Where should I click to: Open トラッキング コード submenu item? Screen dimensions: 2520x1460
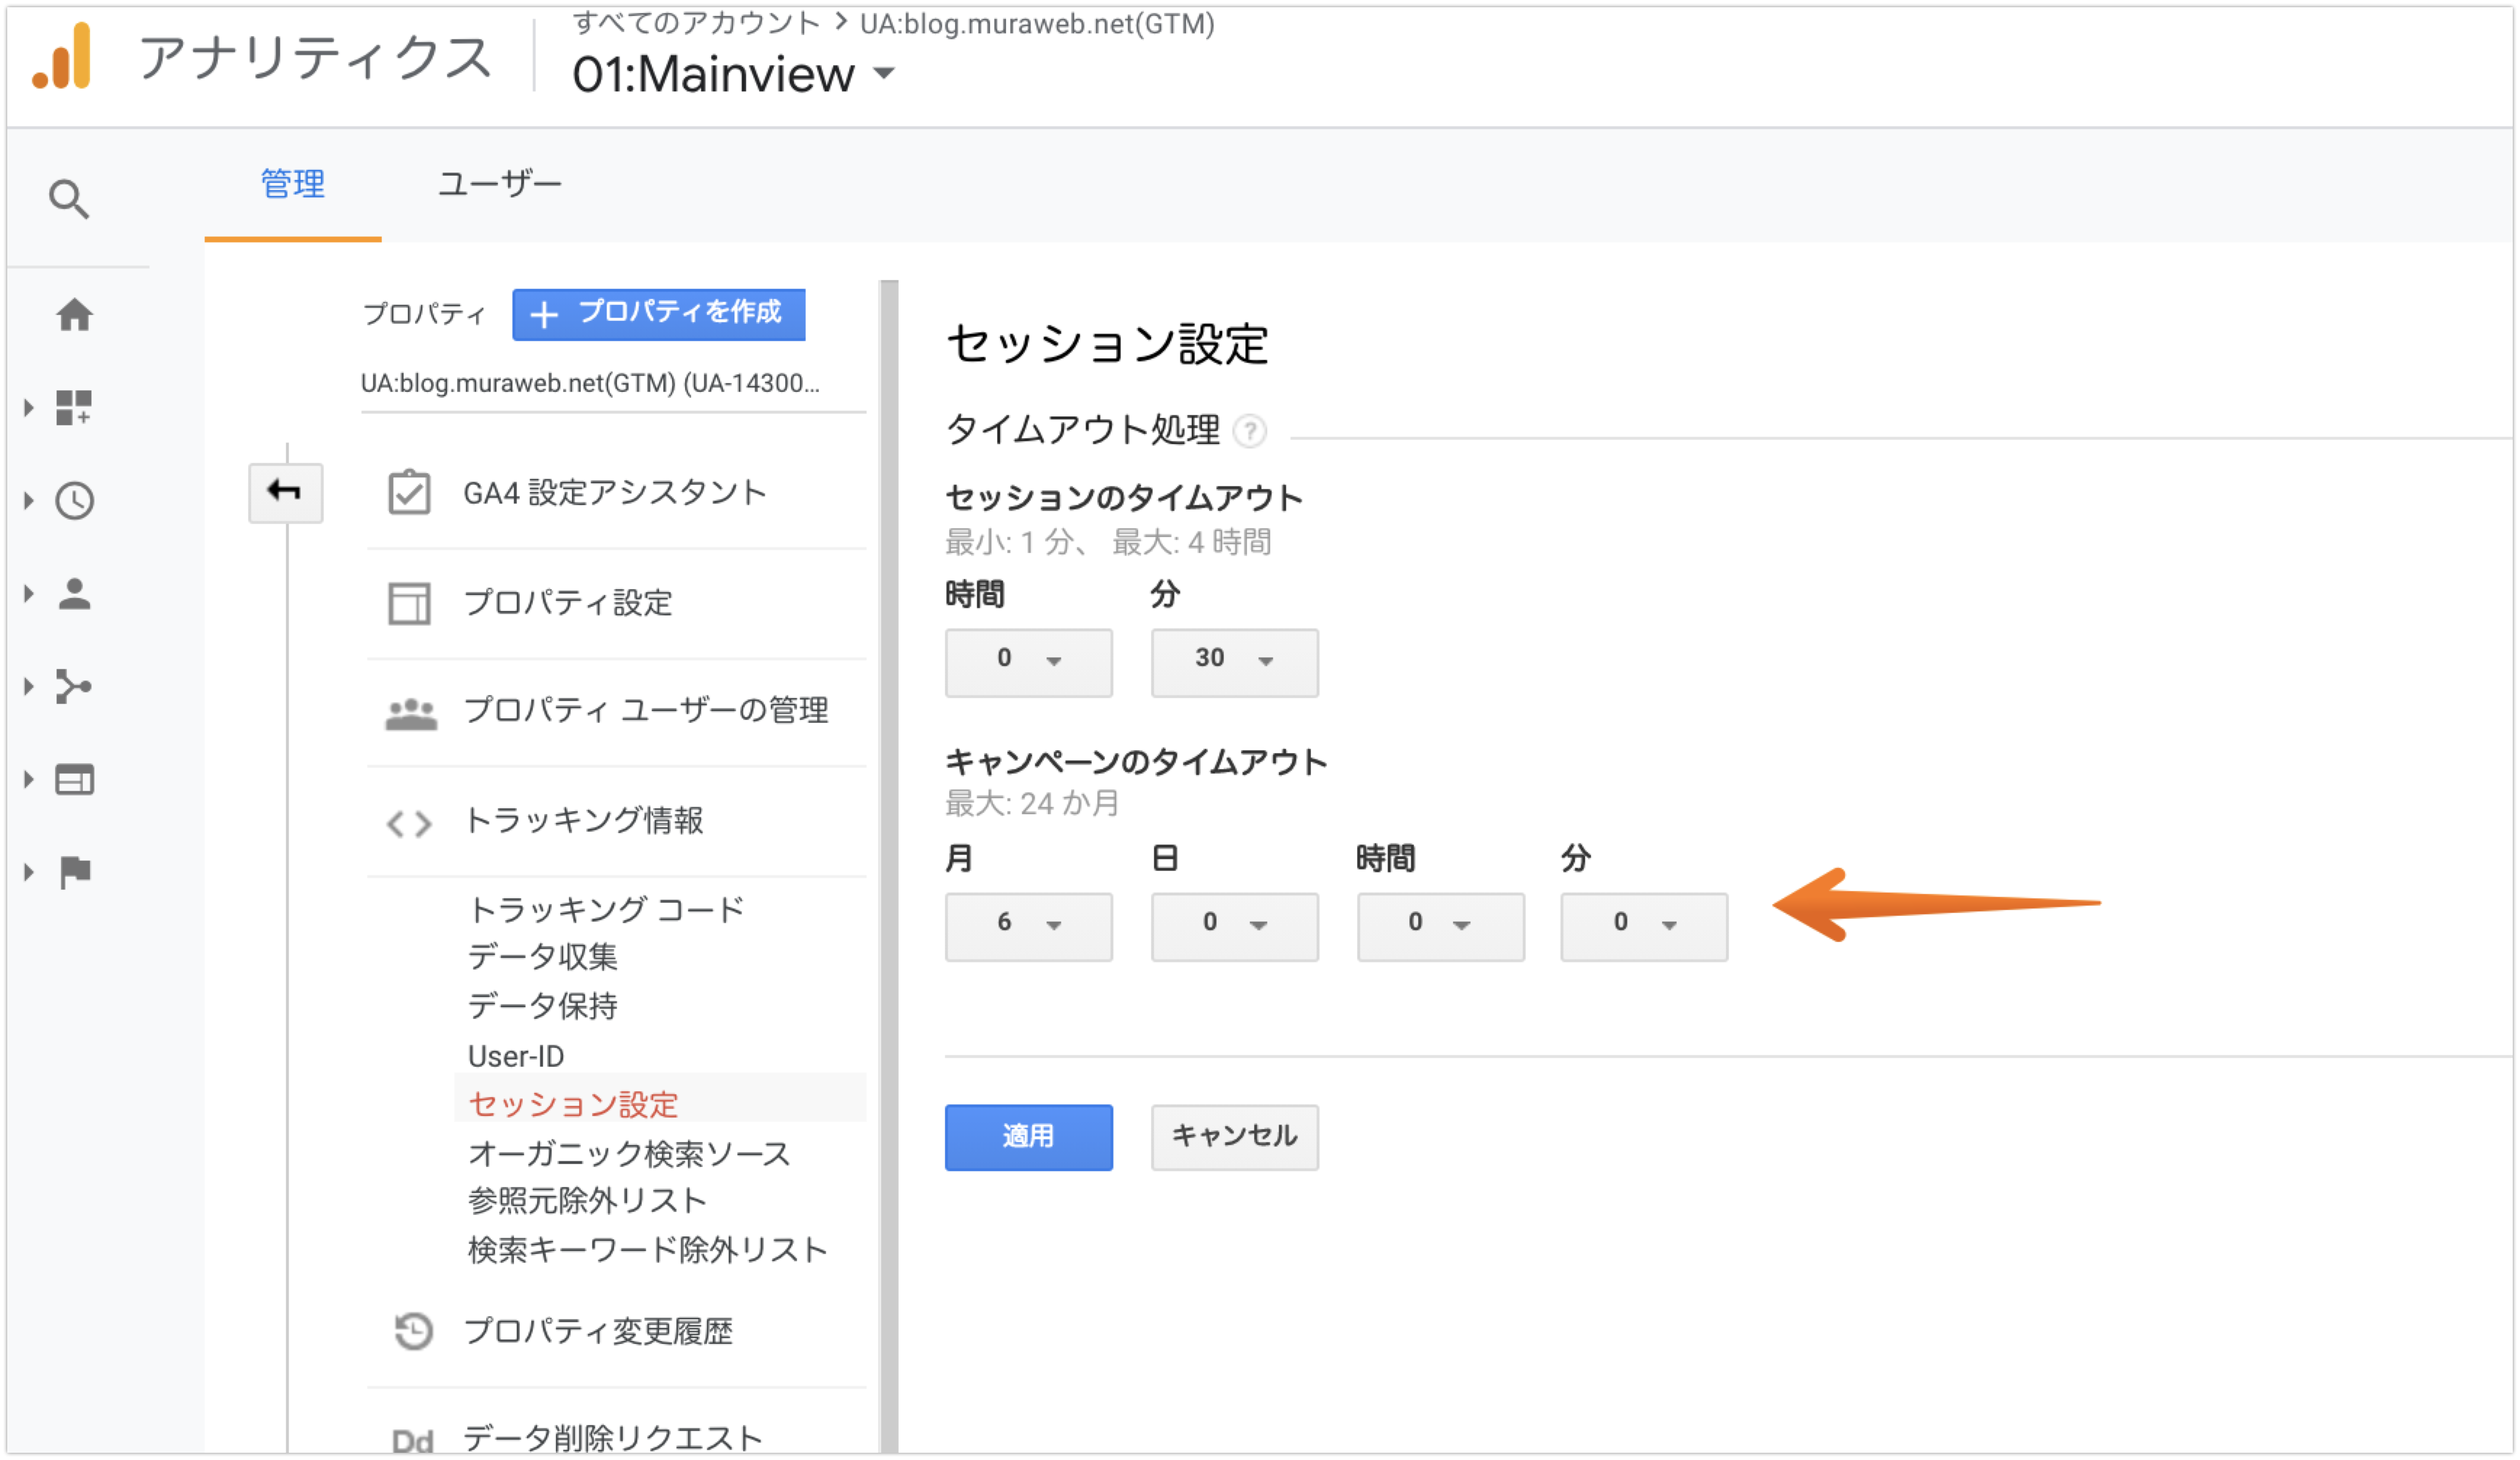(x=606, y=909)
